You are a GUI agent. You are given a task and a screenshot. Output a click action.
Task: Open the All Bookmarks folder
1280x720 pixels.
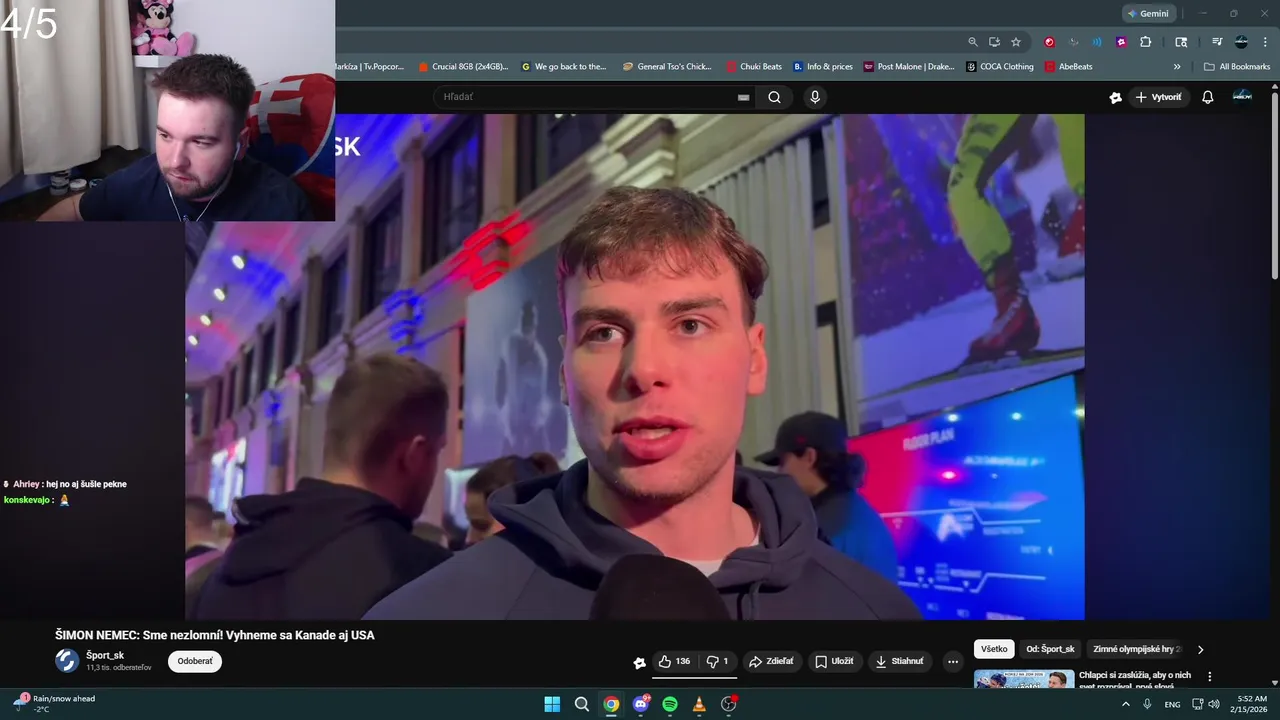(1237, 67)
